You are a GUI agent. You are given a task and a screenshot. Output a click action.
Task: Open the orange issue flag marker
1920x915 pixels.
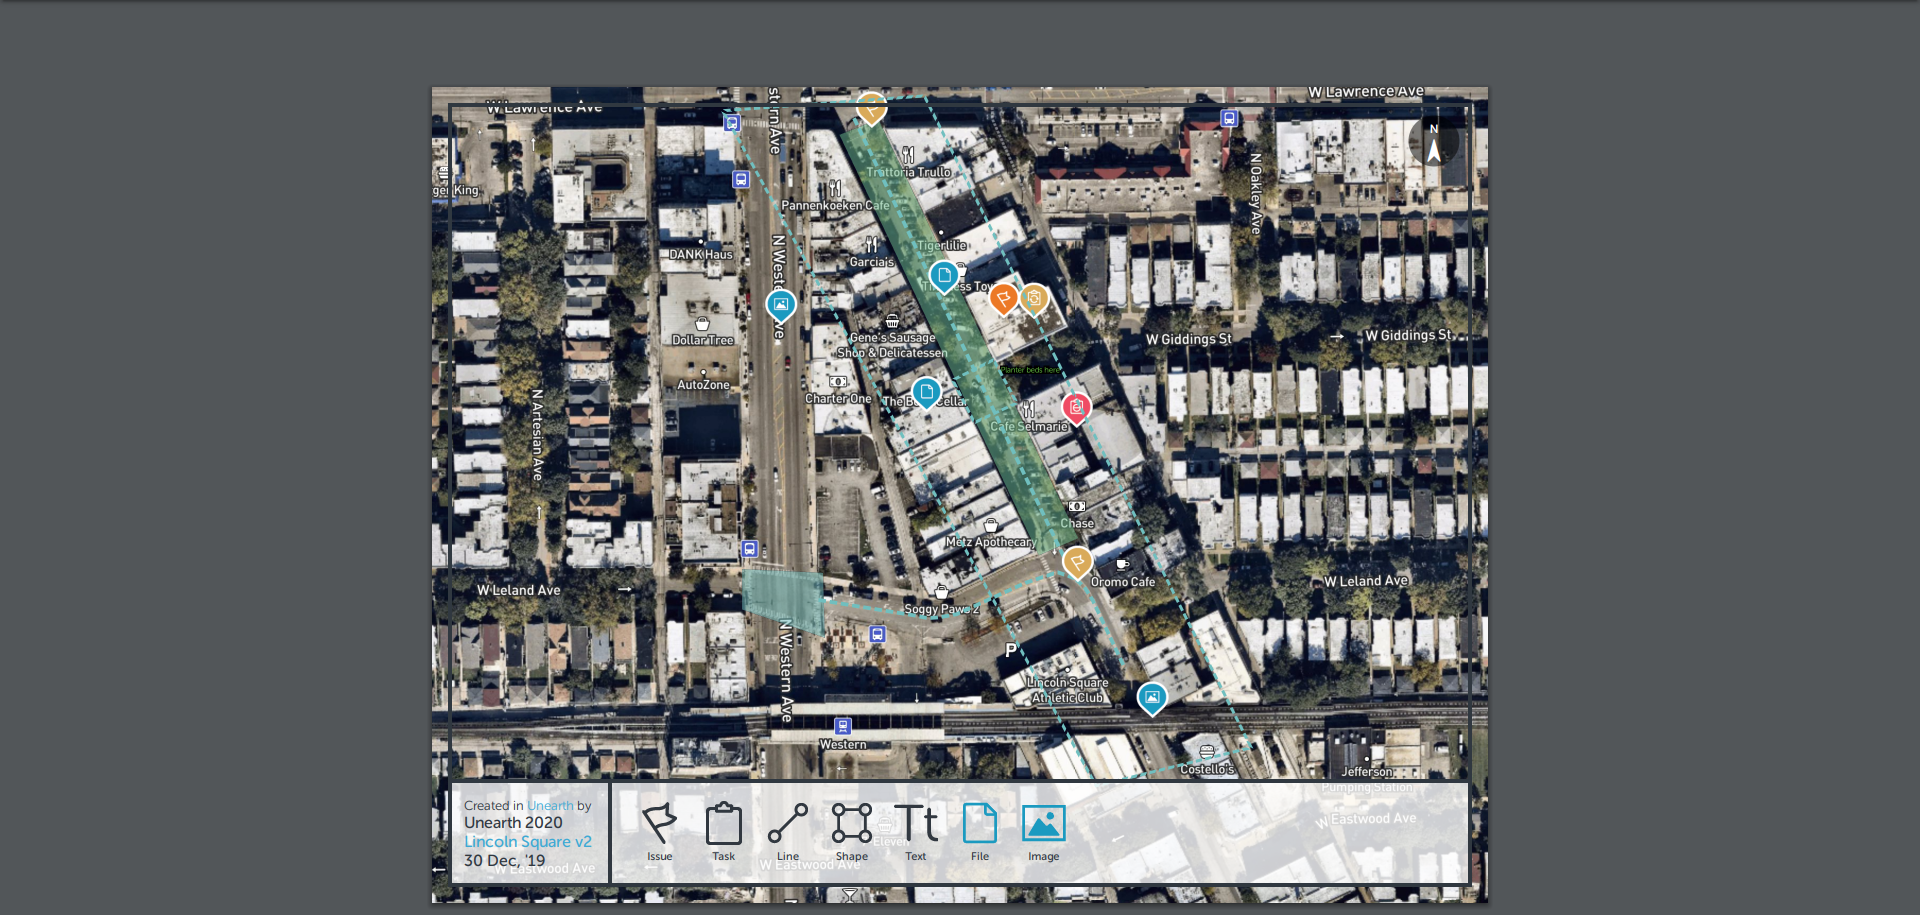coord(1003,298)
